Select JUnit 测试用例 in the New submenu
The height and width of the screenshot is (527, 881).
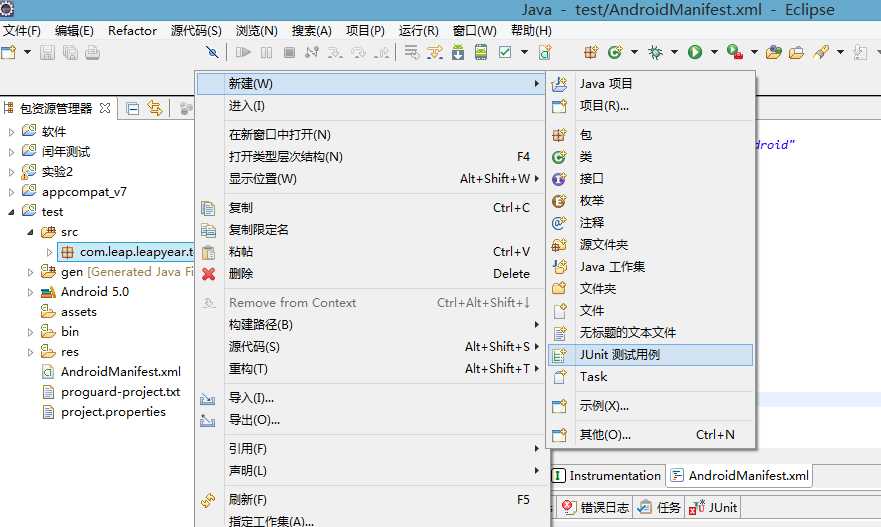650,355
